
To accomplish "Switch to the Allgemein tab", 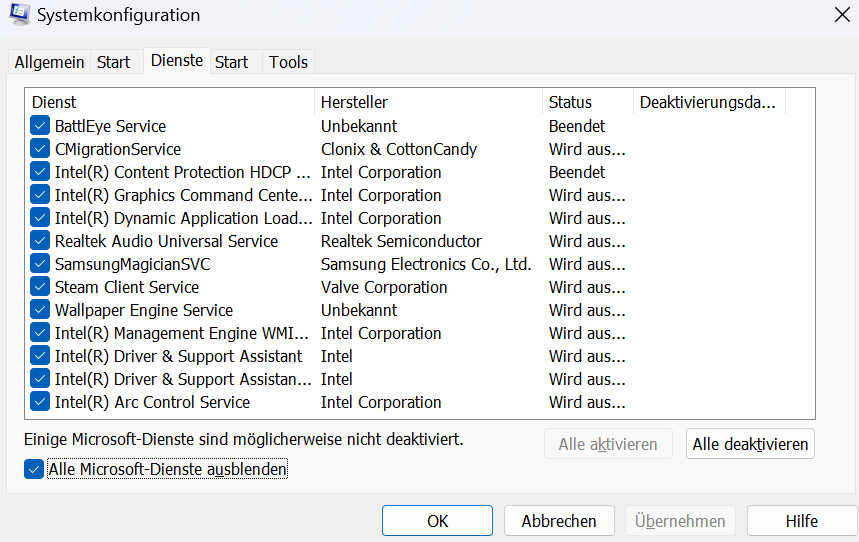I will point(49,62).
